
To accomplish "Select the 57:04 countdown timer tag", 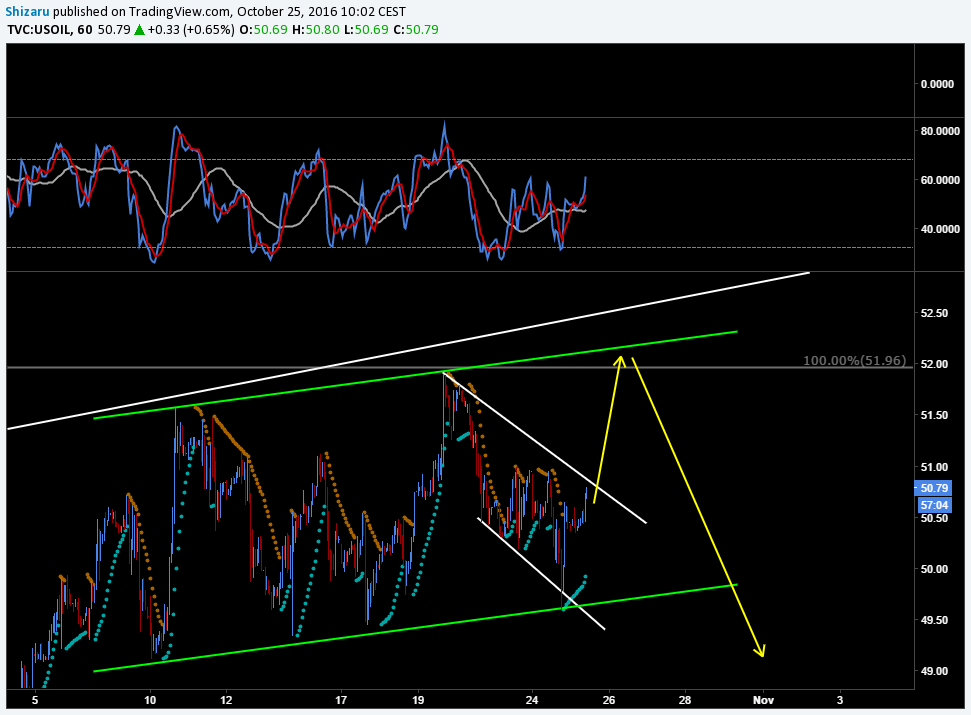I will click(x=934, y=505).
